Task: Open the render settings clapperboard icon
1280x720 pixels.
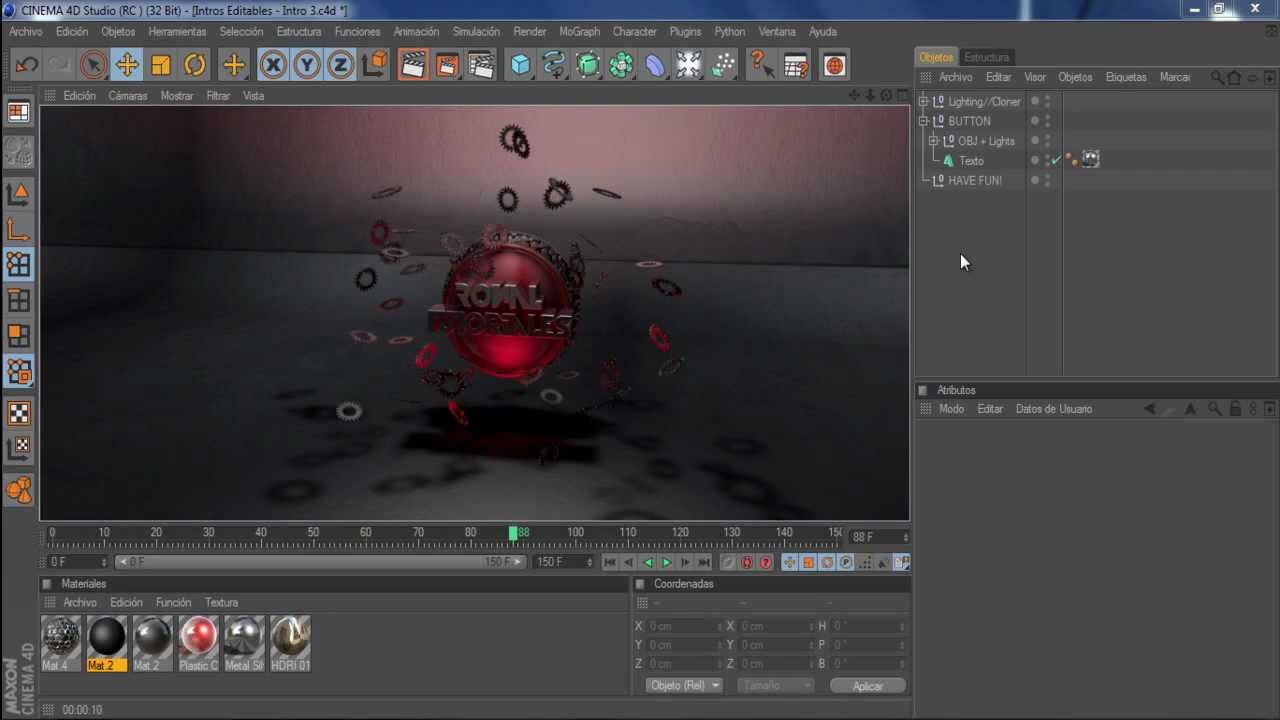Action: (481, 66)
